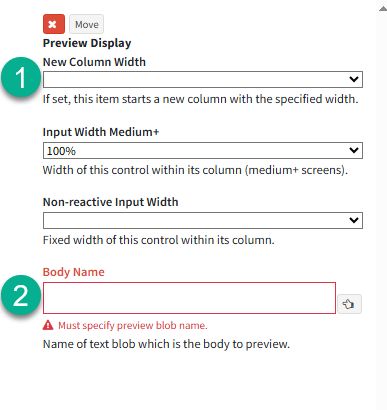Click the New Column Width label
The width and height of the screenshot is (387, 410).
pyautogui.click(x=94, y=62)
